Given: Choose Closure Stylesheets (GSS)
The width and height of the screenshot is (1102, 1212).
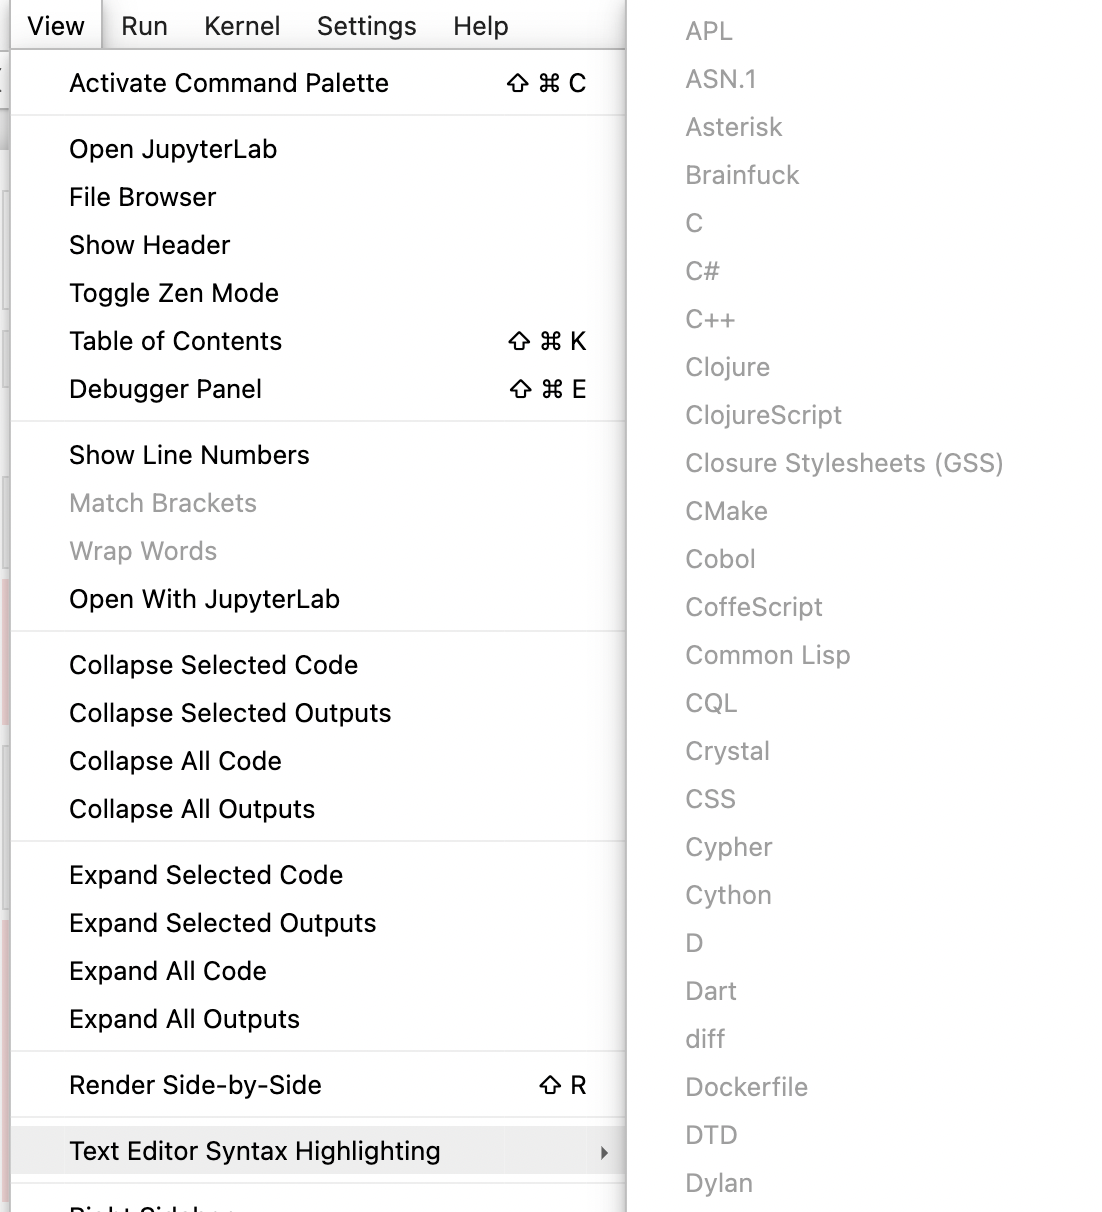Looking at the screenshot, I should (x=844, y=463).
